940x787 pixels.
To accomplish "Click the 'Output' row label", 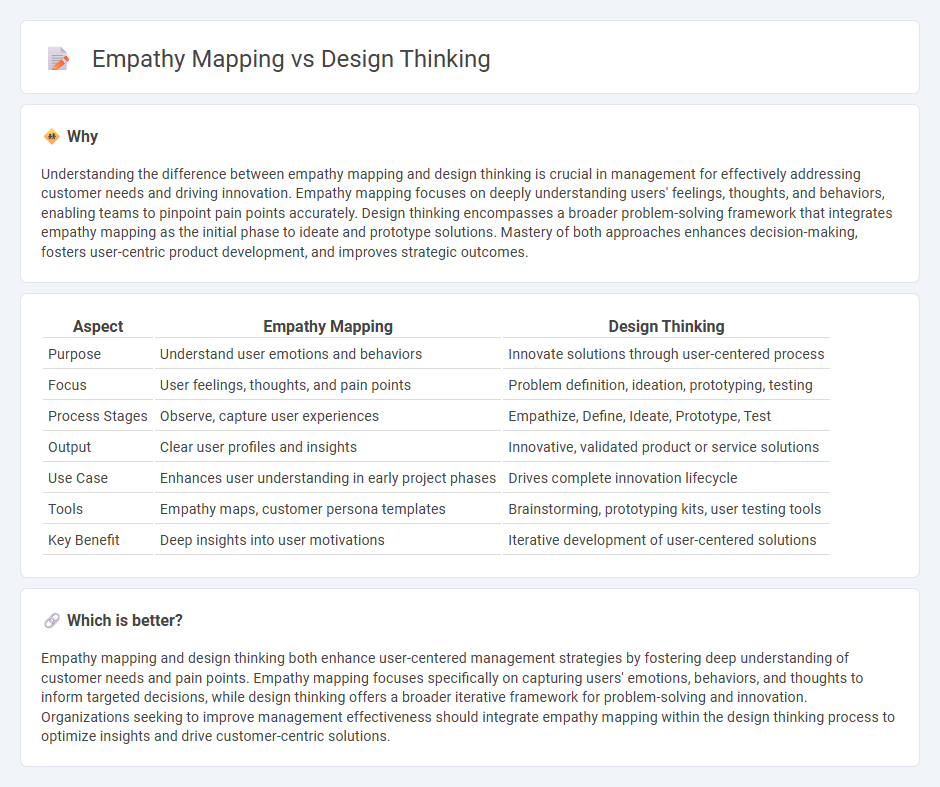I will click(70, 447).
